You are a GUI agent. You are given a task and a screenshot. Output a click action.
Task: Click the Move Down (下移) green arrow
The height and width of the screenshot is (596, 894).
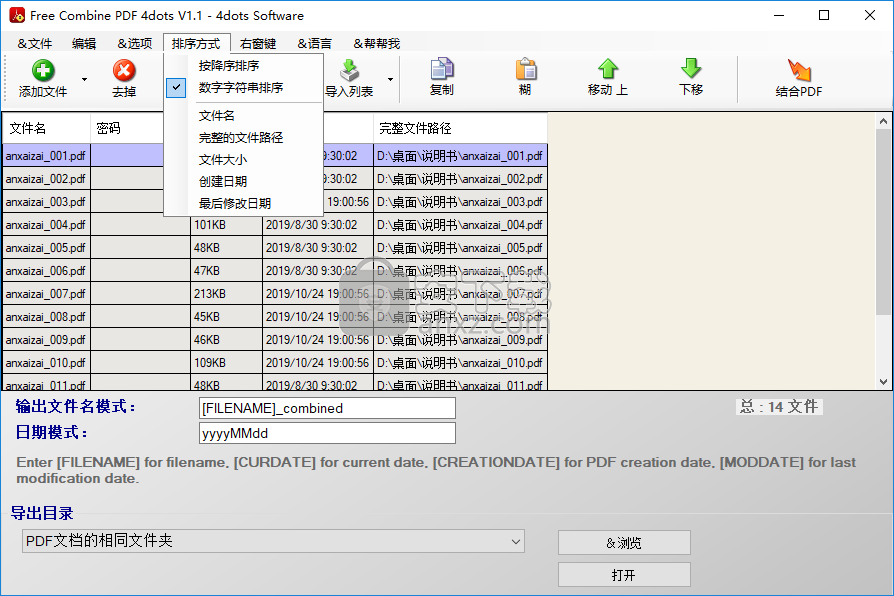point(691,69)
